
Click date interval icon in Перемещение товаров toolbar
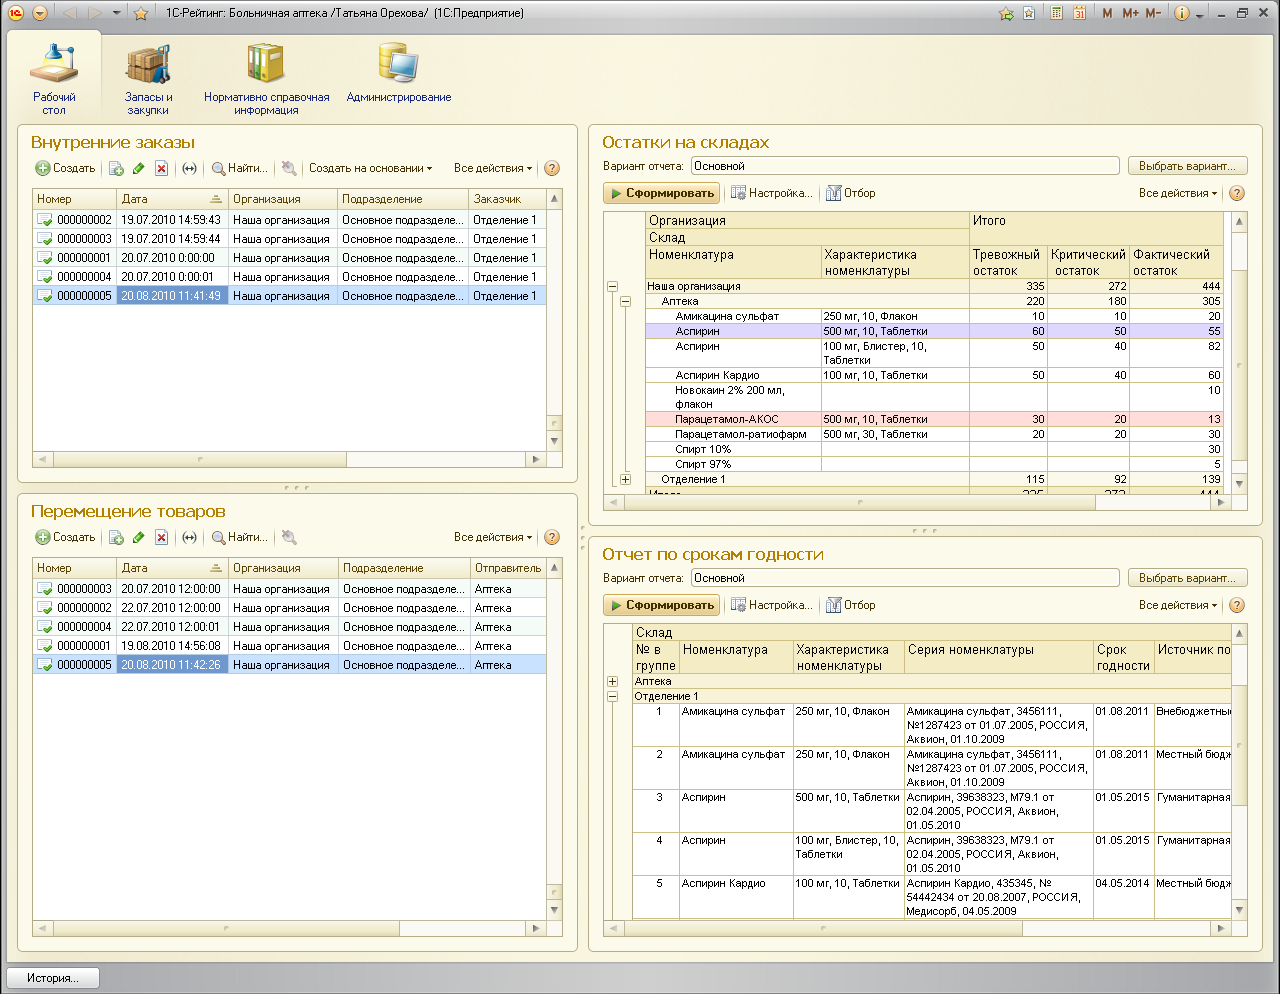pyautogui.click(x=189, y=538)
